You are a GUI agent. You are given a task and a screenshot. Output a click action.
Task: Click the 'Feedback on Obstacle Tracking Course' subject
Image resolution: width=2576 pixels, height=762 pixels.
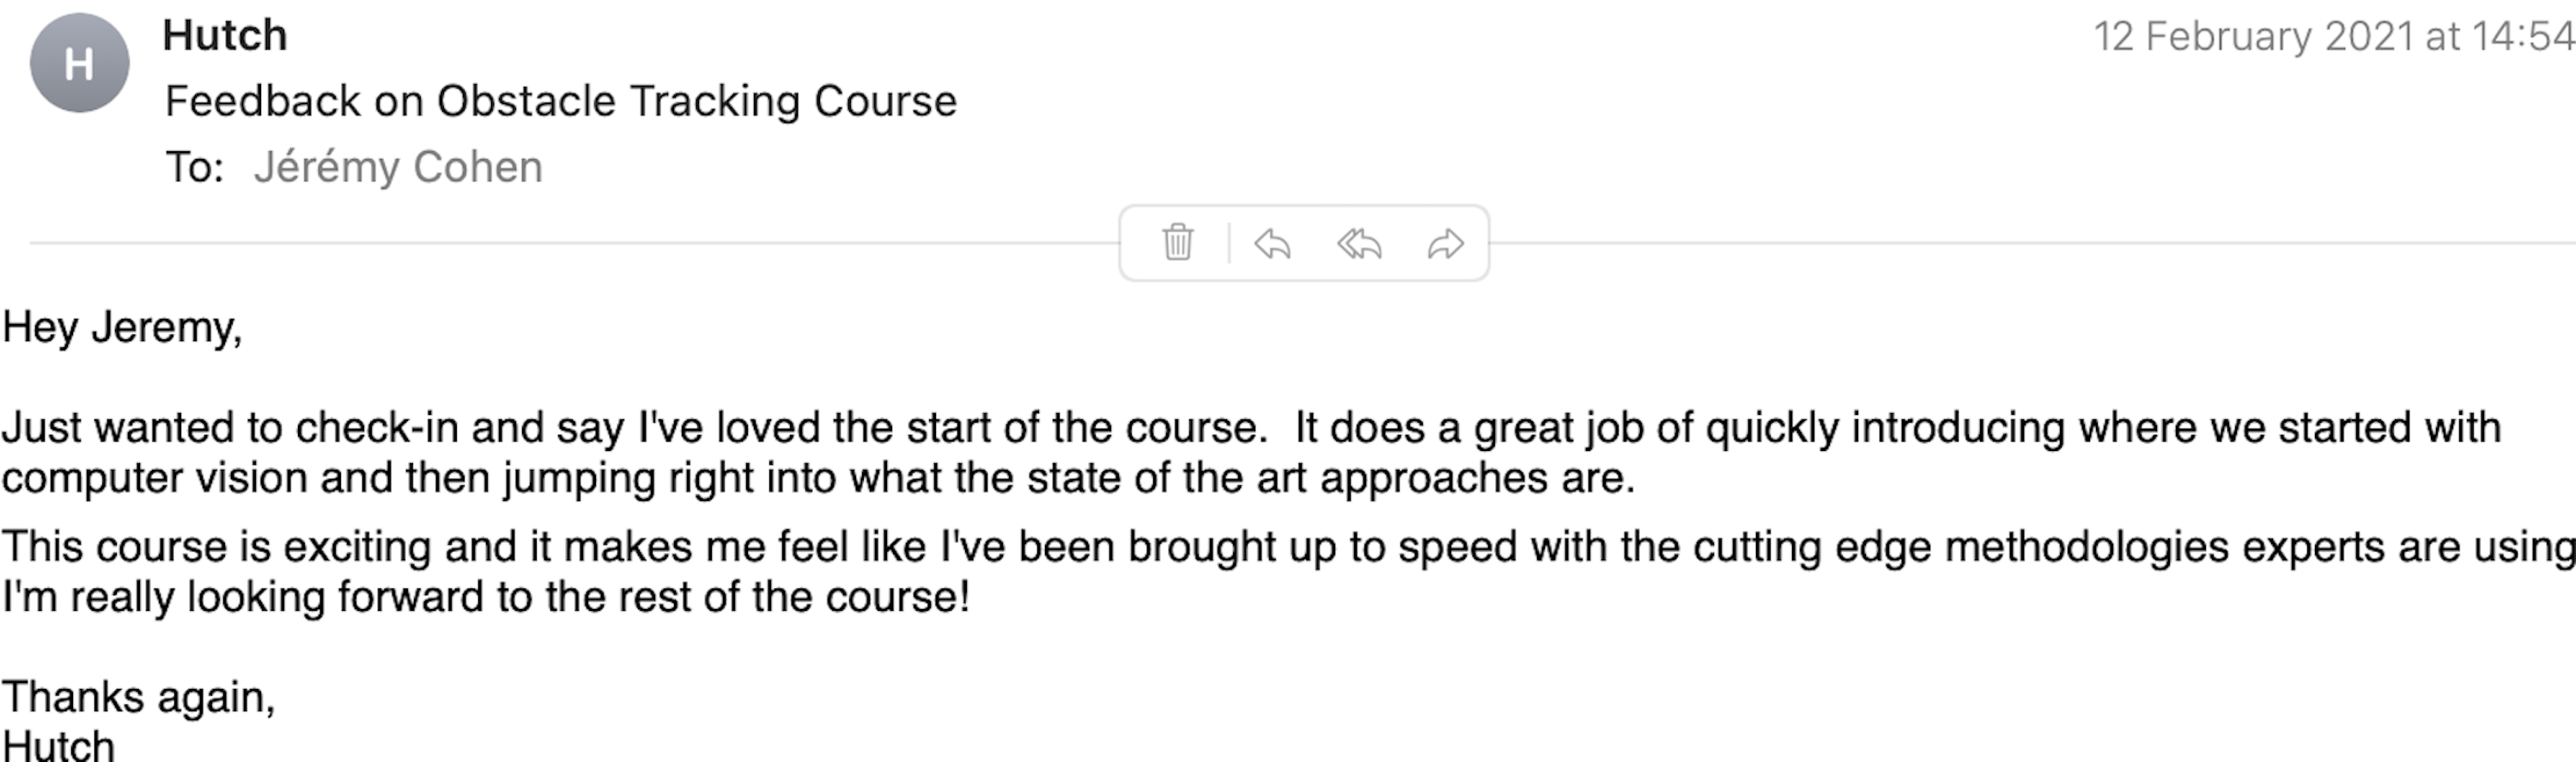pyautogui.click(x=560, y=101)
